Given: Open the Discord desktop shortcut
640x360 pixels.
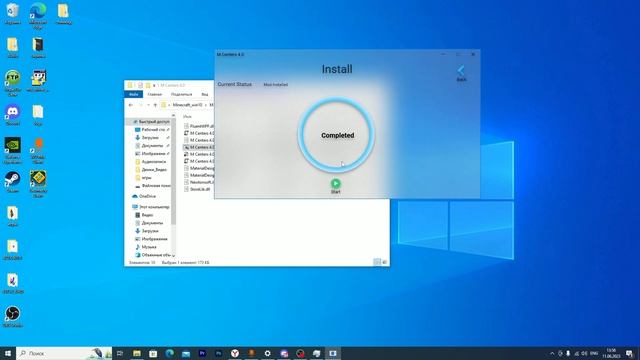Looking at the screenshot, I should click(x=13, y=115).
